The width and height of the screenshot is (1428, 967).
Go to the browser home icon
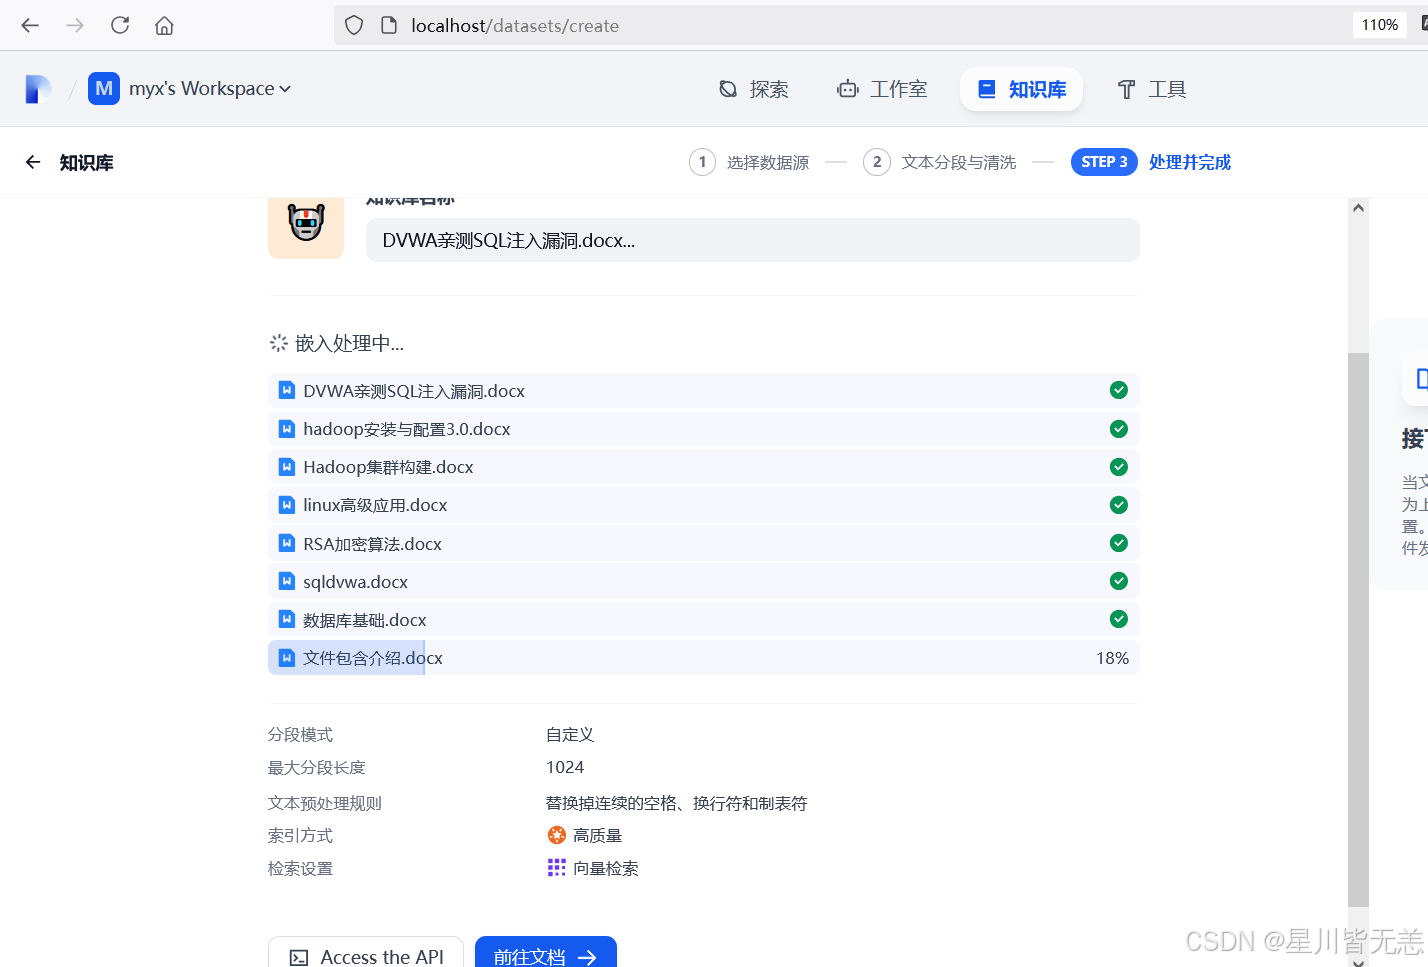[x=165, y=25]
